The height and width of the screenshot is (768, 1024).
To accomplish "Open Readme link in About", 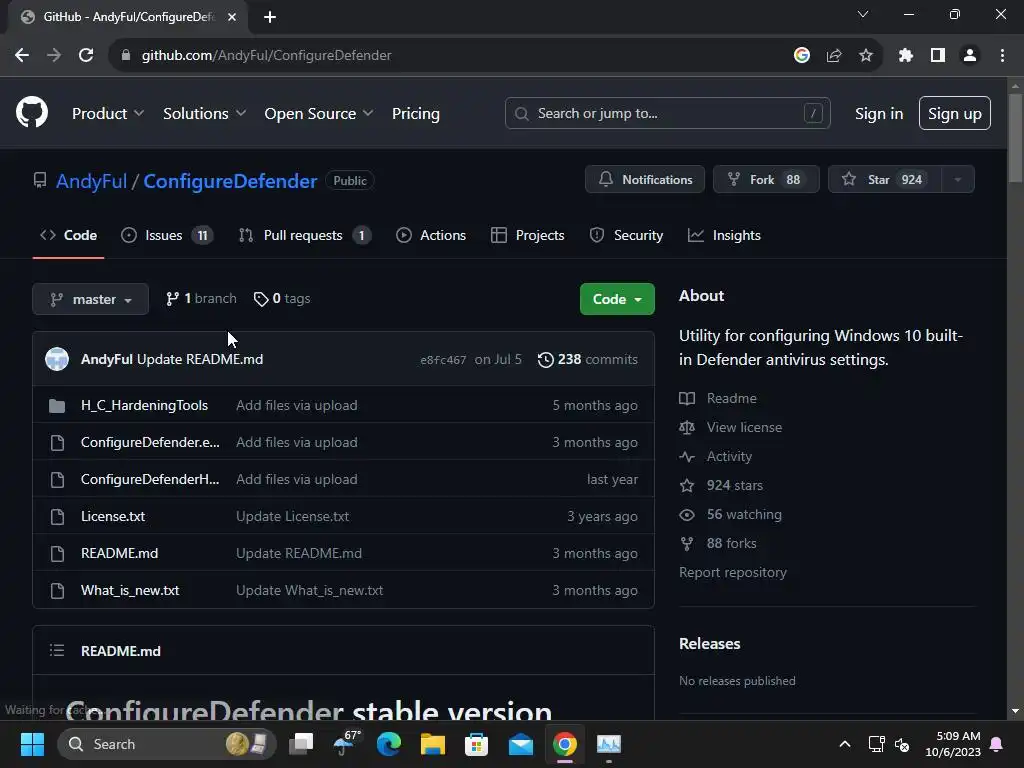I will tap(718, 398).
